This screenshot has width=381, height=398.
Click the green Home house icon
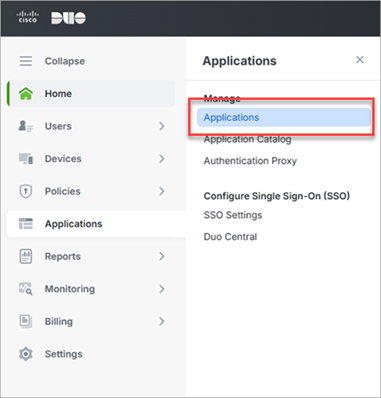[26, 94]
